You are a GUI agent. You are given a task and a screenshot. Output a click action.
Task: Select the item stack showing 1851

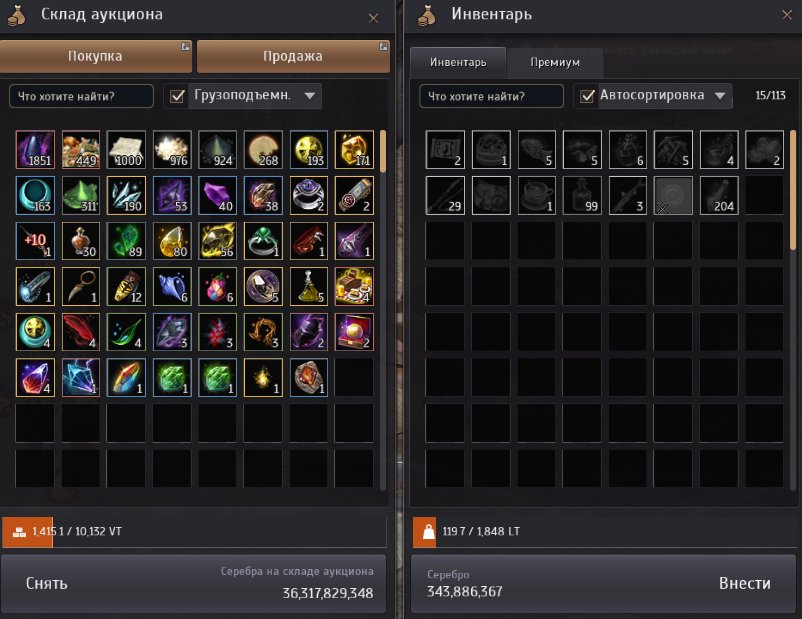pyautogui.click(x=35, y=149)
